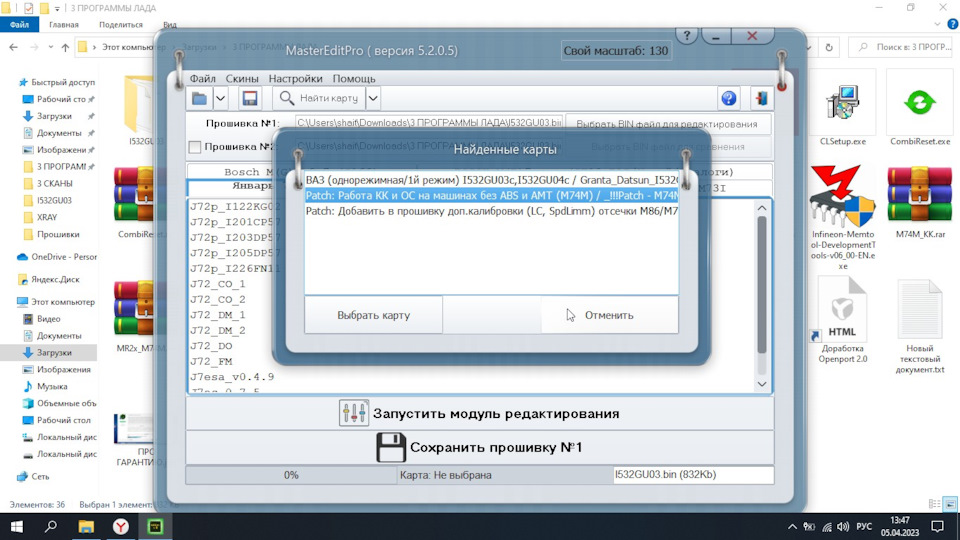Viewport: 960px width, 540px height.
Task: Click Сохранить прошивку №1 button
Action: point(479,447)
